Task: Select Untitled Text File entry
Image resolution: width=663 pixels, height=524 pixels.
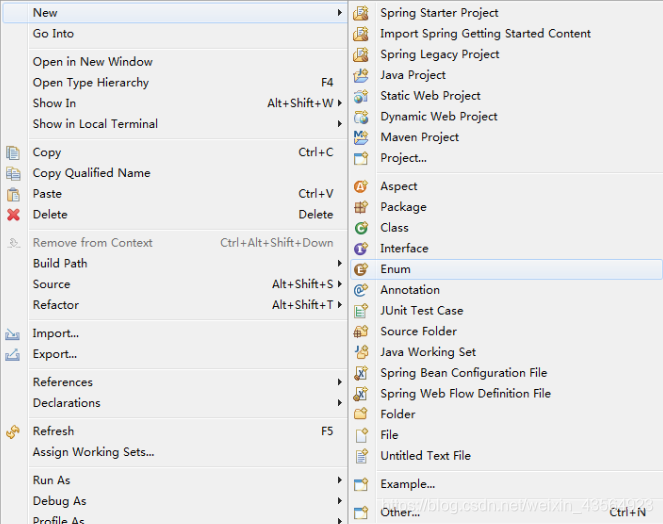Action: [506, 456]
